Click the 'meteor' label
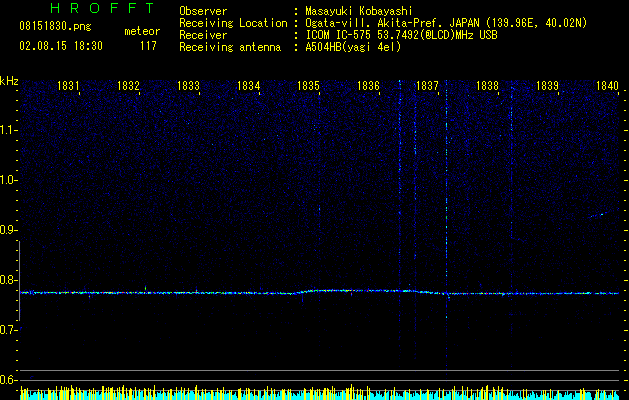 pyautogui.click(x=142, y=31)
